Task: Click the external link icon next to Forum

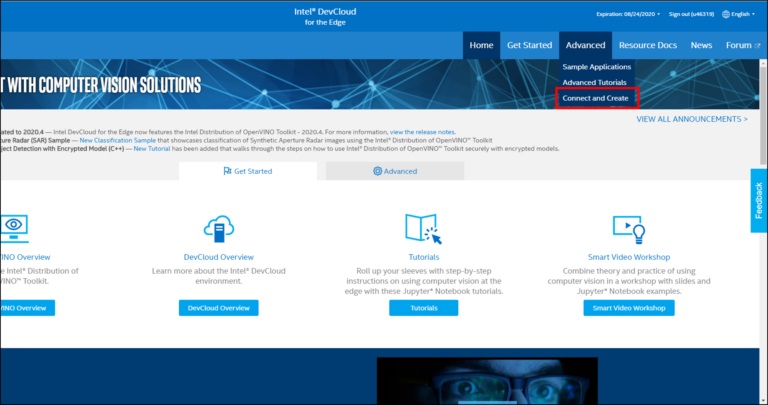Action: click(x=757, y=46)
